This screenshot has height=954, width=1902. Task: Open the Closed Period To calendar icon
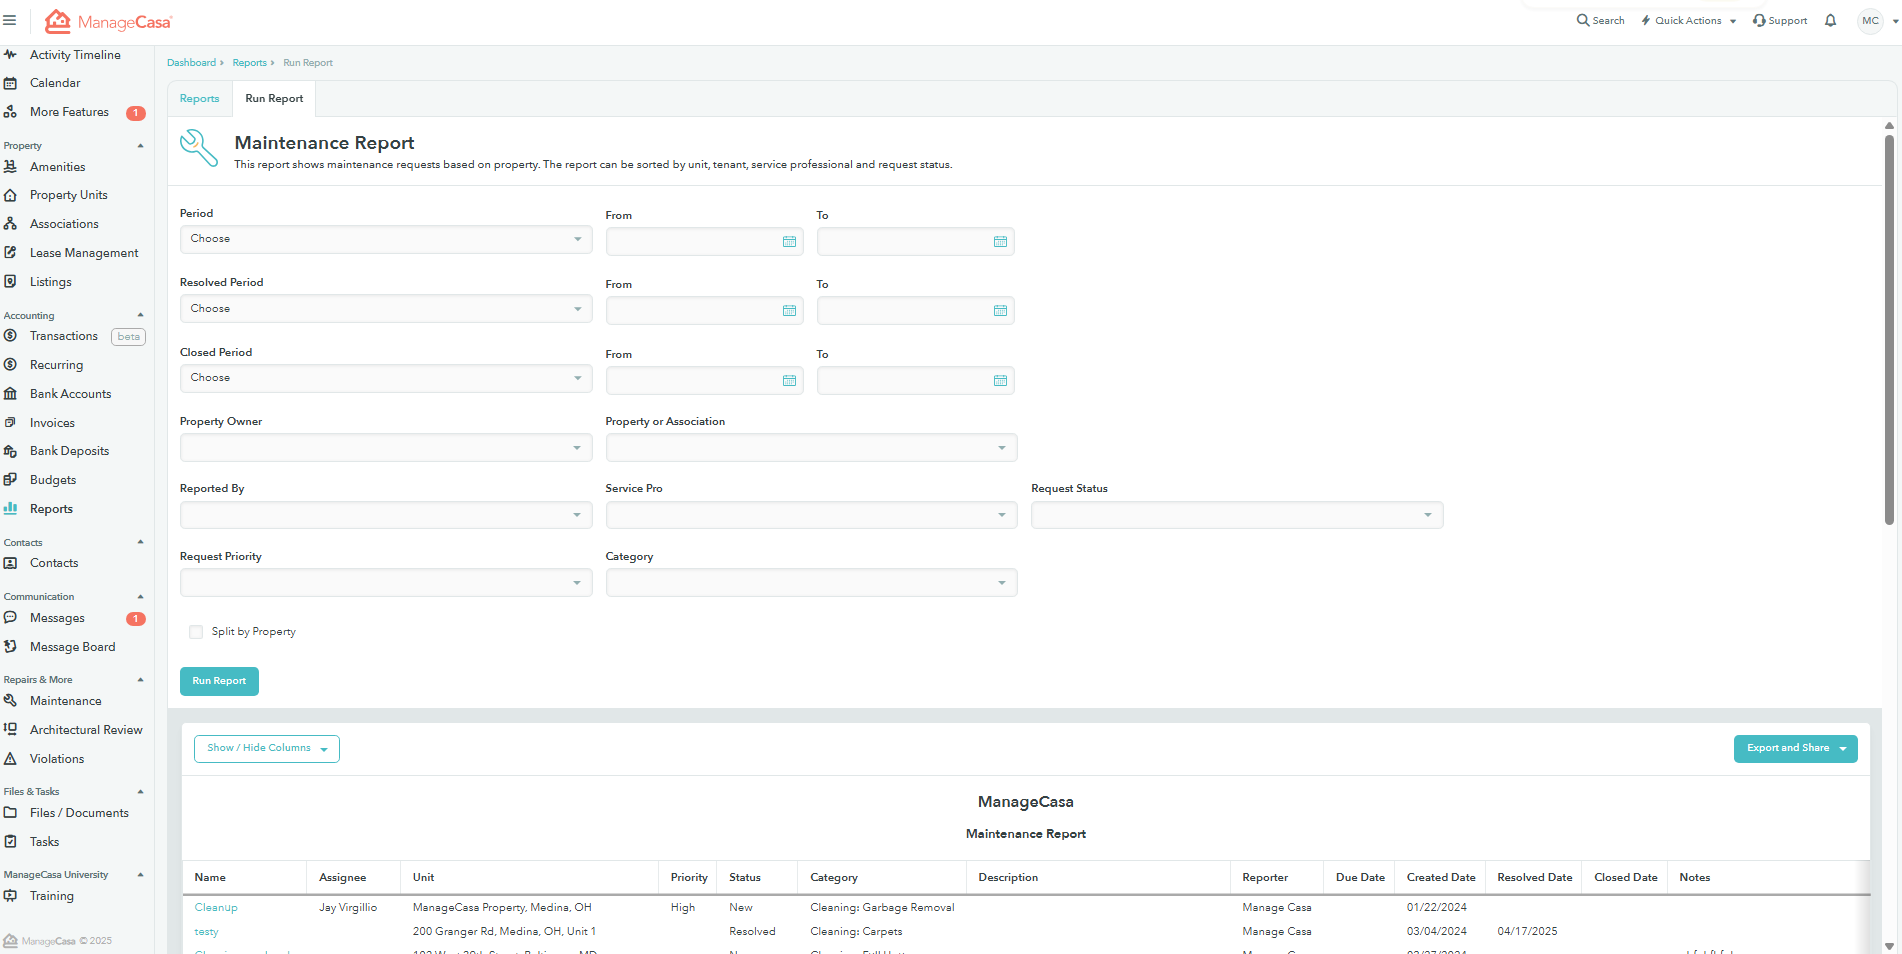1000,381
